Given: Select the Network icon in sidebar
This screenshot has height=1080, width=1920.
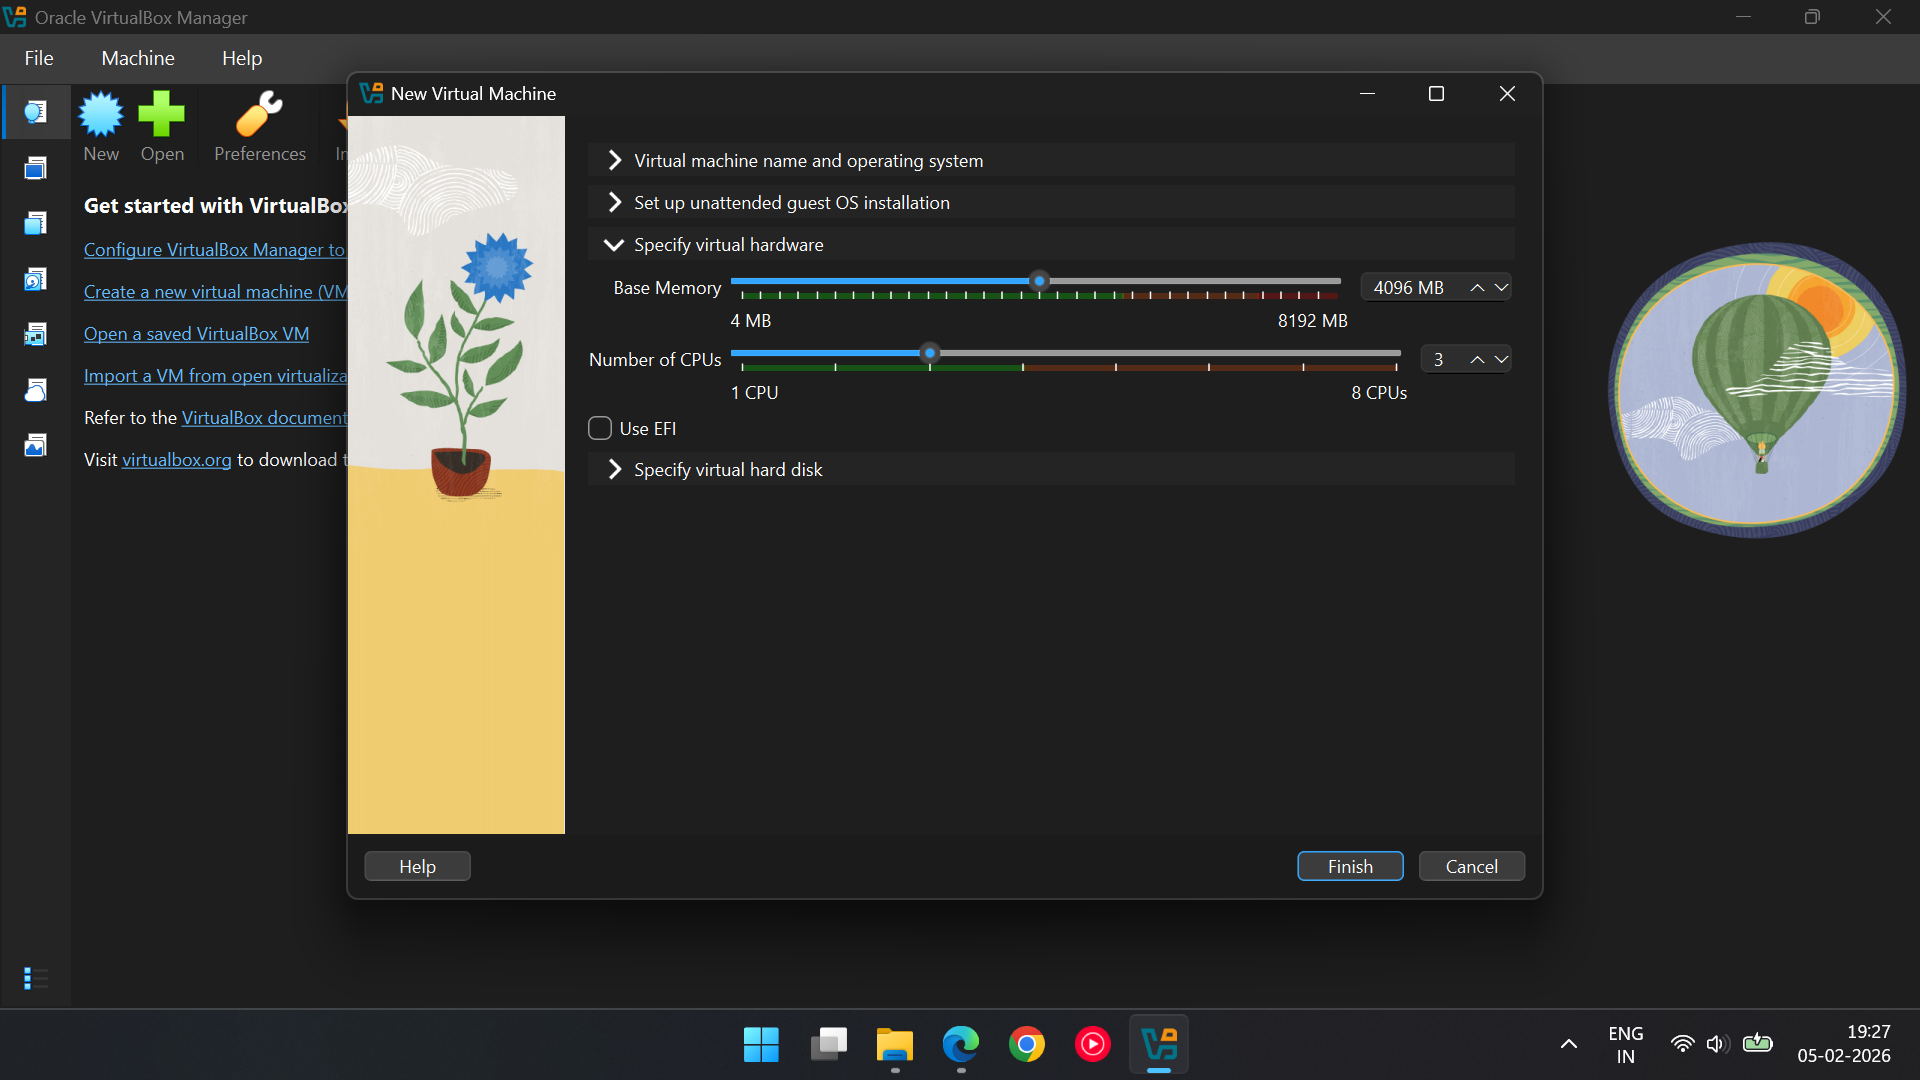Looking at the screenshot, I should click(35, 334).
